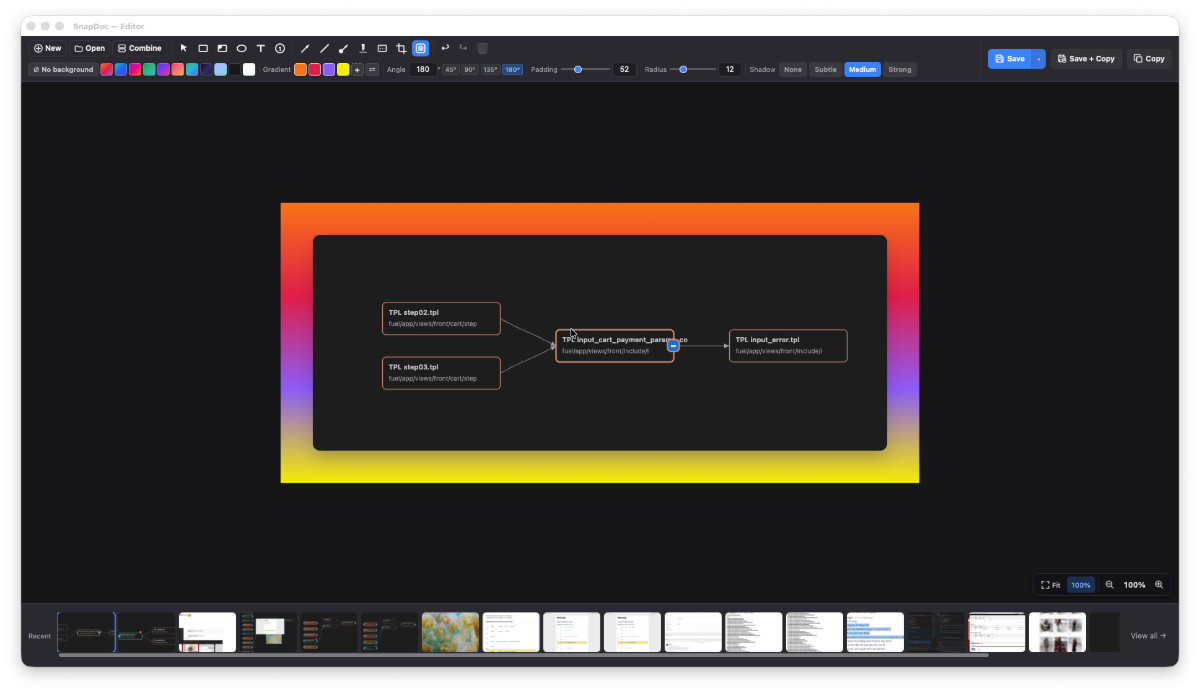Viewport: 1200px width, 693px height.
Task: Set shadow to Medium
Action: coord(863,69)
